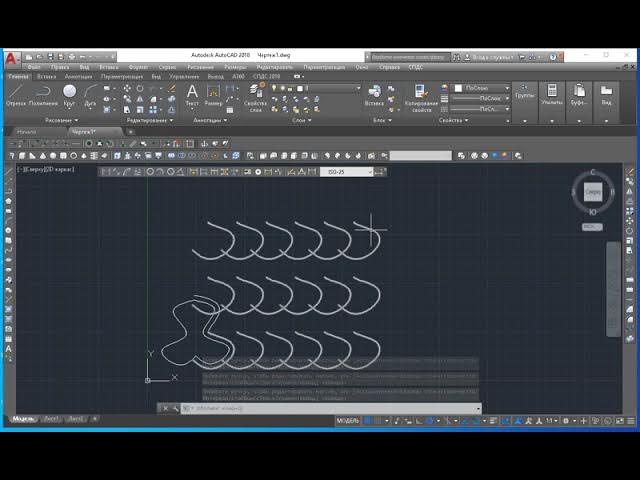Expand the Свойства panel
Screen dimensions: 640x480
click(453, 120)
